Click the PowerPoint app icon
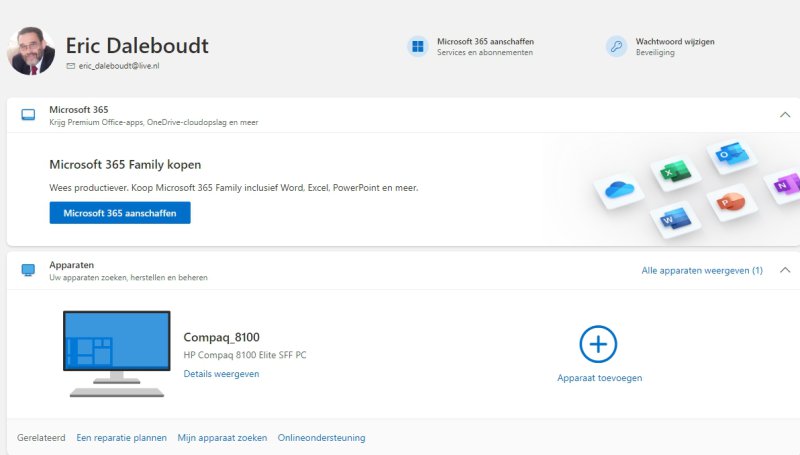Image resolution: width=800 pixels, height=455 pixels. tap(726, 201)
